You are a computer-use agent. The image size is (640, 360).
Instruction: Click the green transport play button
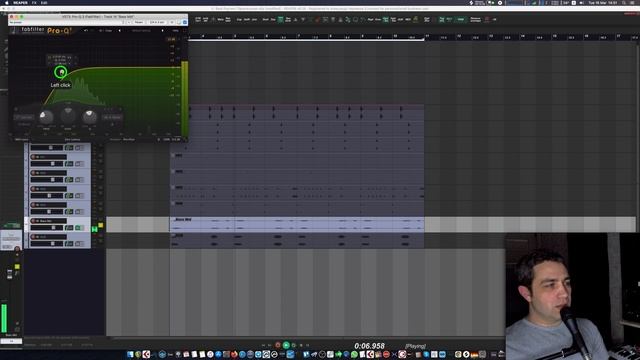(286, 345)
